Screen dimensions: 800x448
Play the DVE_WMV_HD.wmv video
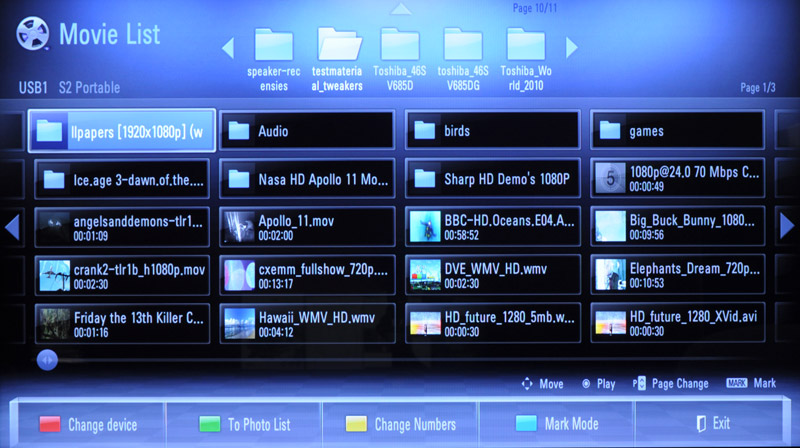pyautogui.click(x=492, y=276)
